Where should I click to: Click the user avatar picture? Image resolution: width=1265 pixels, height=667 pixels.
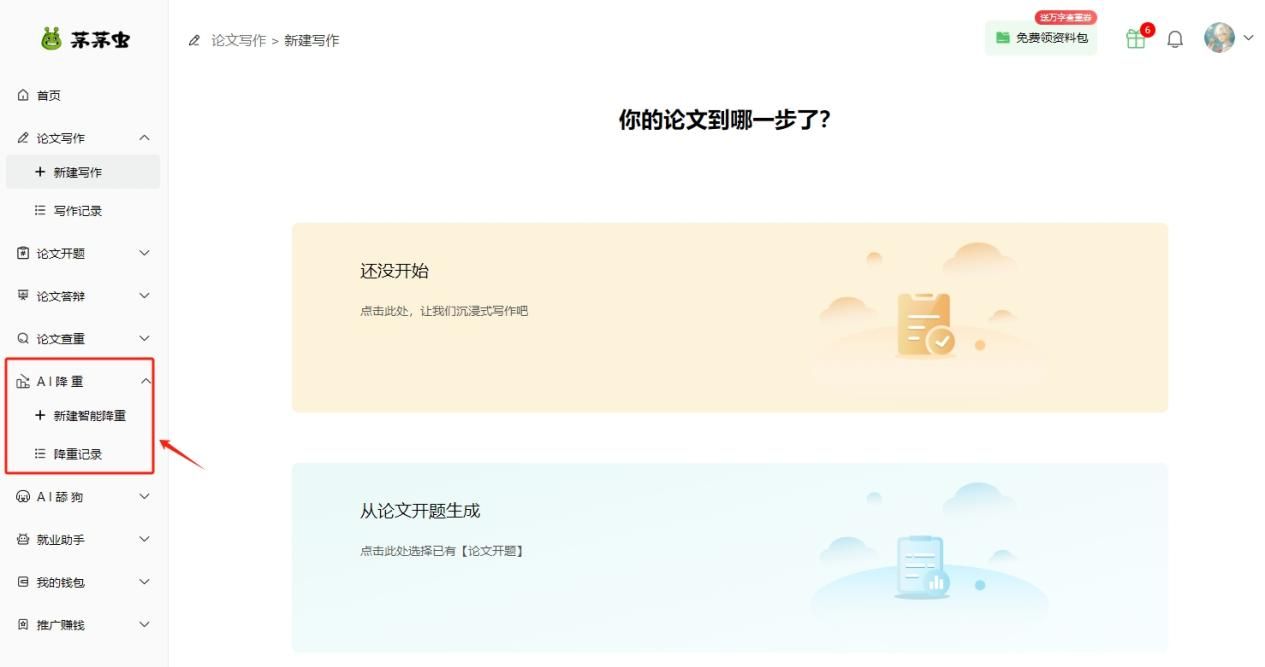coord(1219,38)
